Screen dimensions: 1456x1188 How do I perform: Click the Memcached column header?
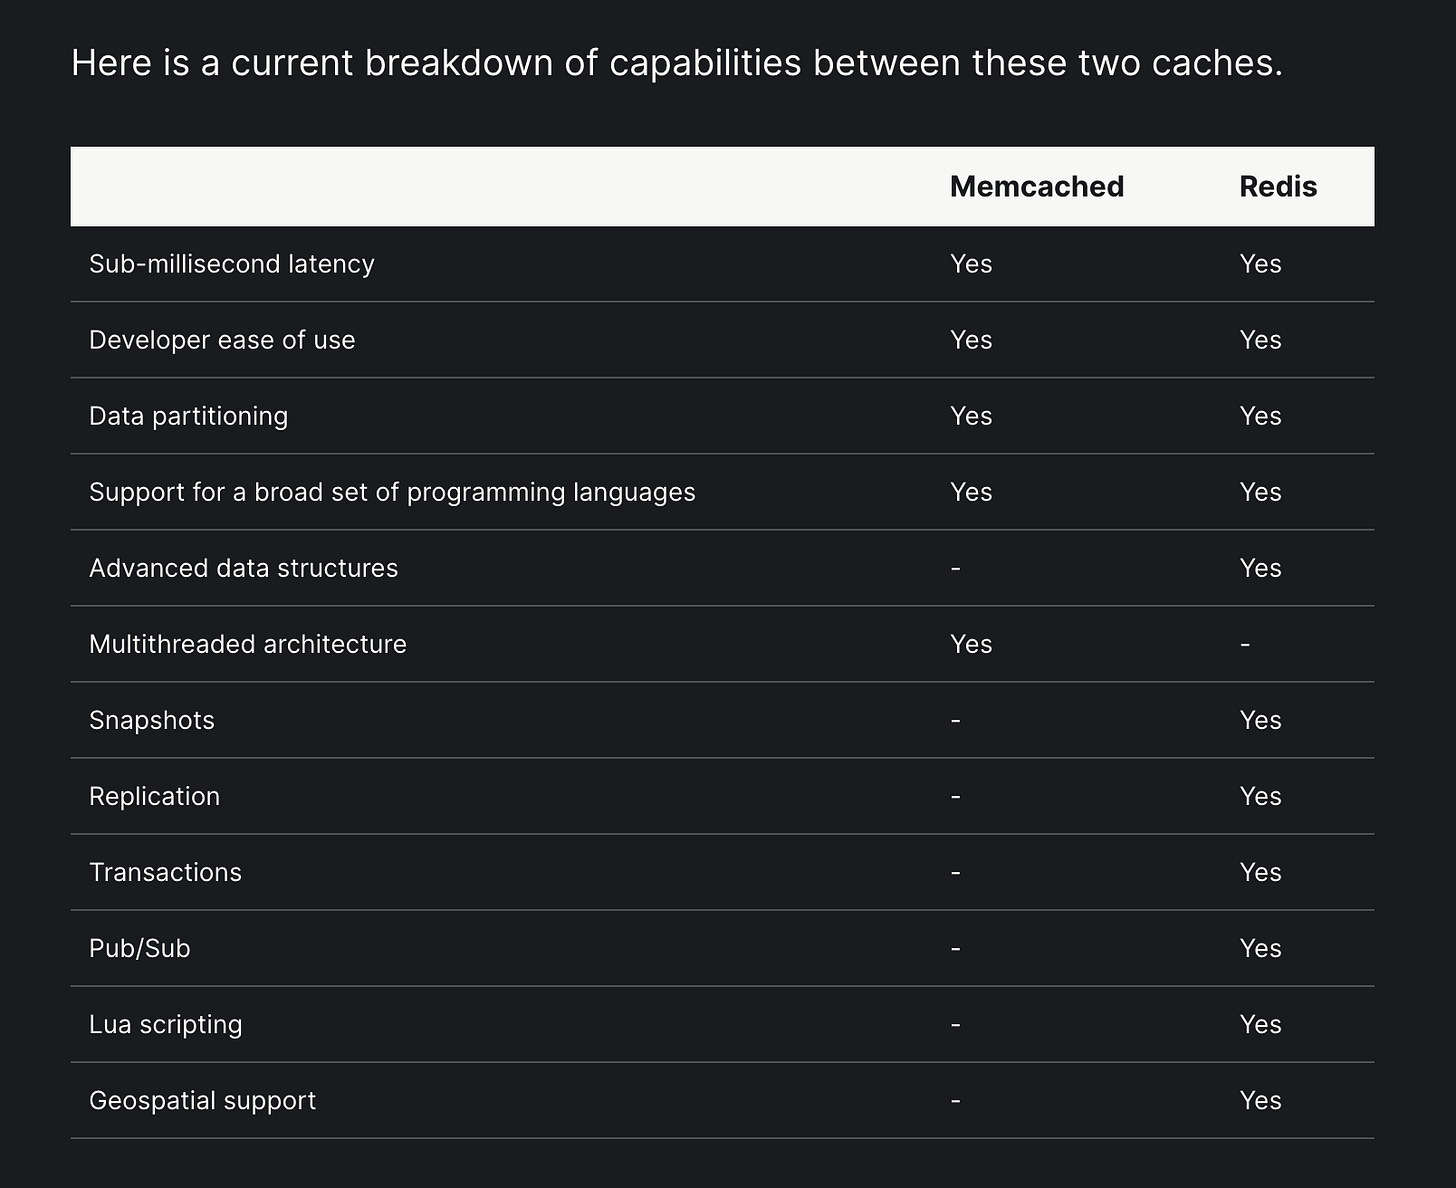(x=1036, y=187)
